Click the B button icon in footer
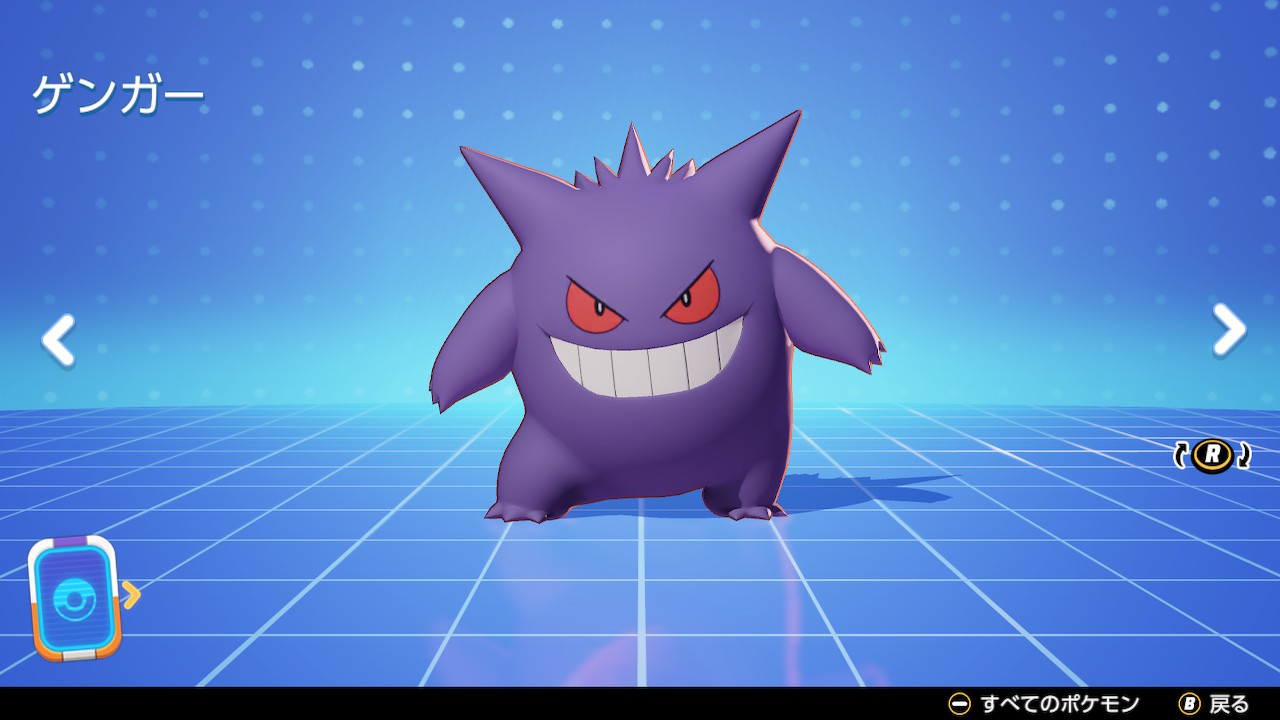Image resolution: width=1280 pixels, height=720 pixels. (x=1189, y=704)
